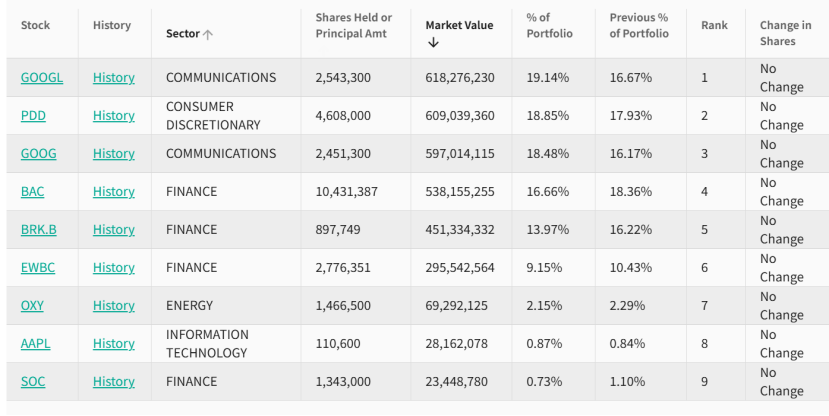Viewport: 829px width, 416px height.
Task: Open the GOOGL stock link
Action: click(x=41, y=77)
